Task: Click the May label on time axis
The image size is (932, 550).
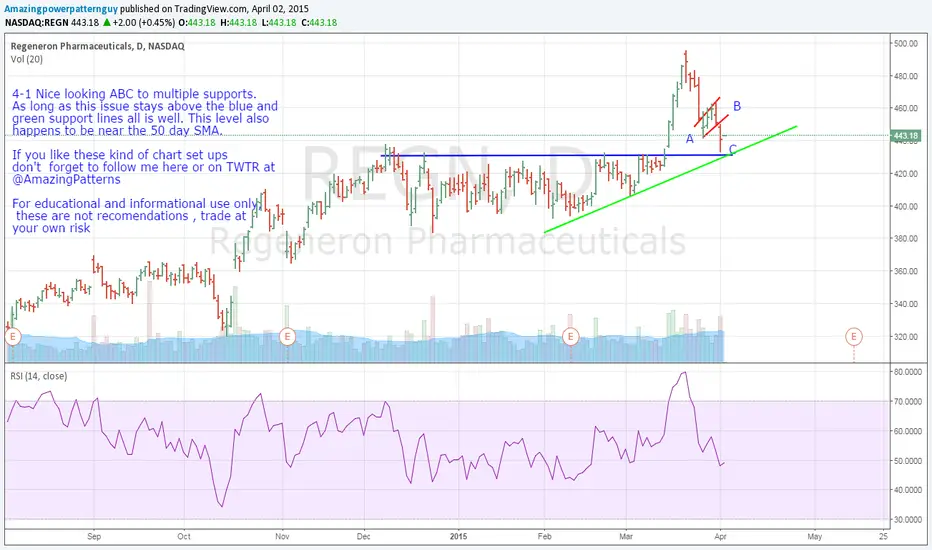Action: pyautogui.click(x=814, y=536)
